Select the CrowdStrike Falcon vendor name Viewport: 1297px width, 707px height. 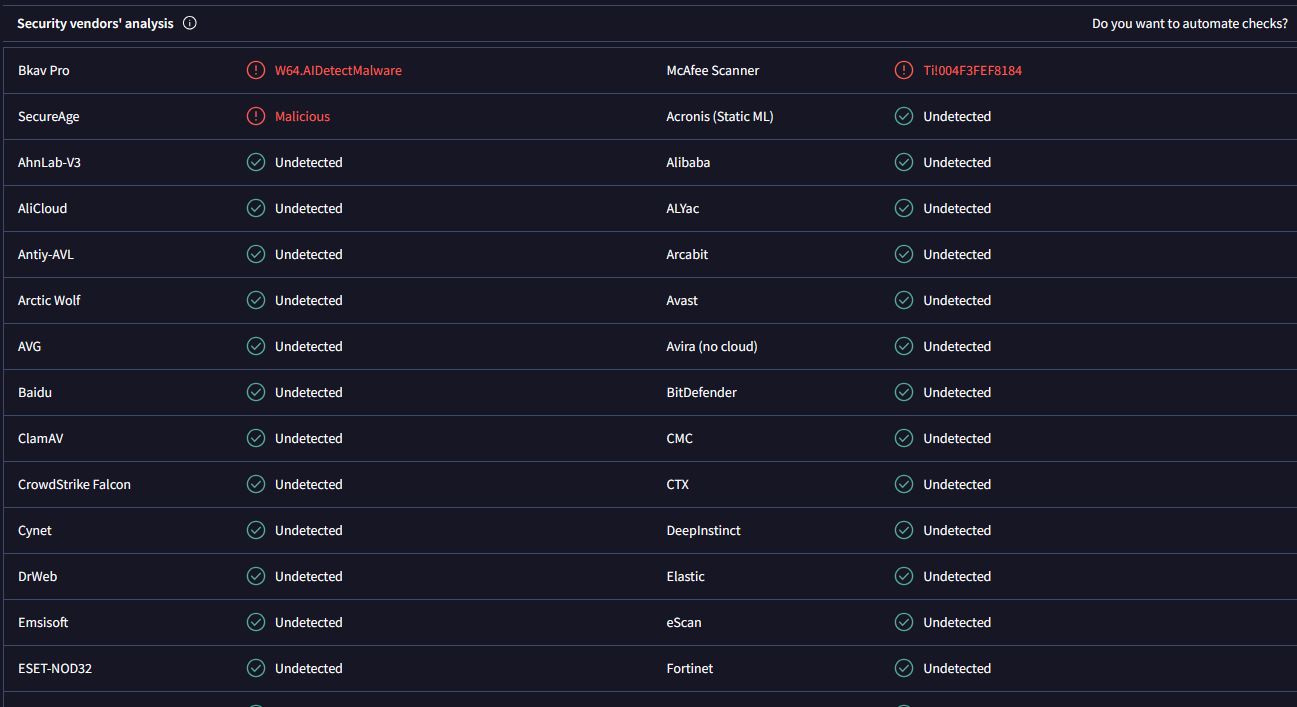pyautogui.click(x=74, y=484)
